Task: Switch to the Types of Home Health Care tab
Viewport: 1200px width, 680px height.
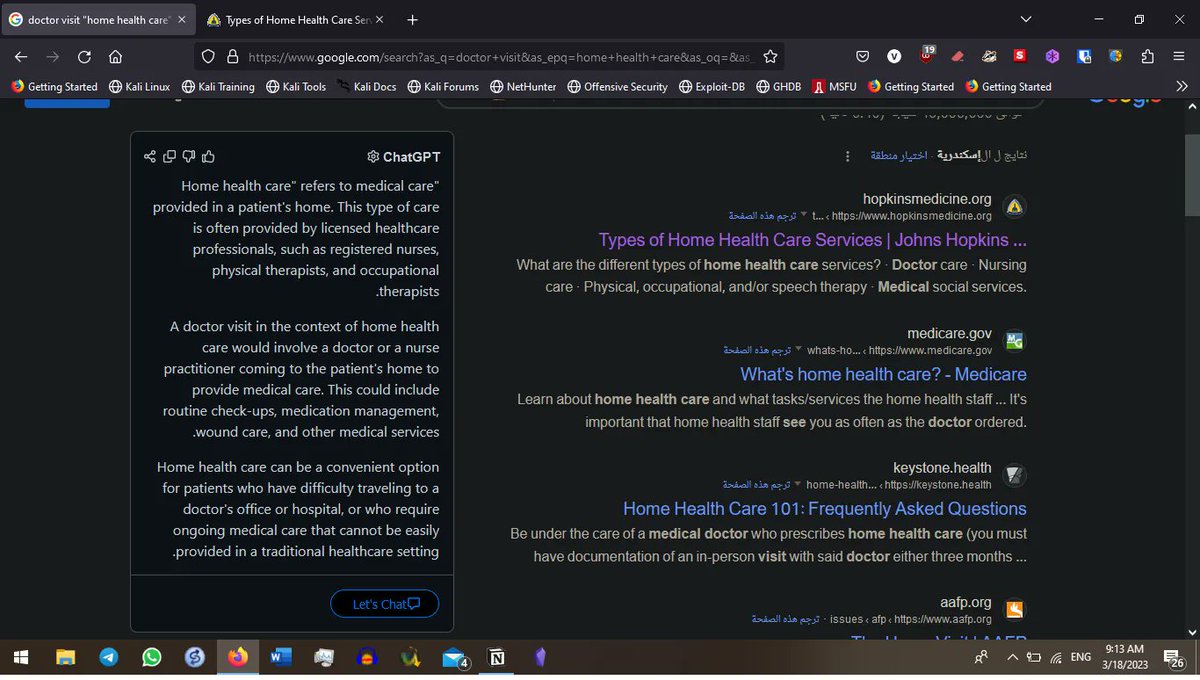Action: [296, 20]
